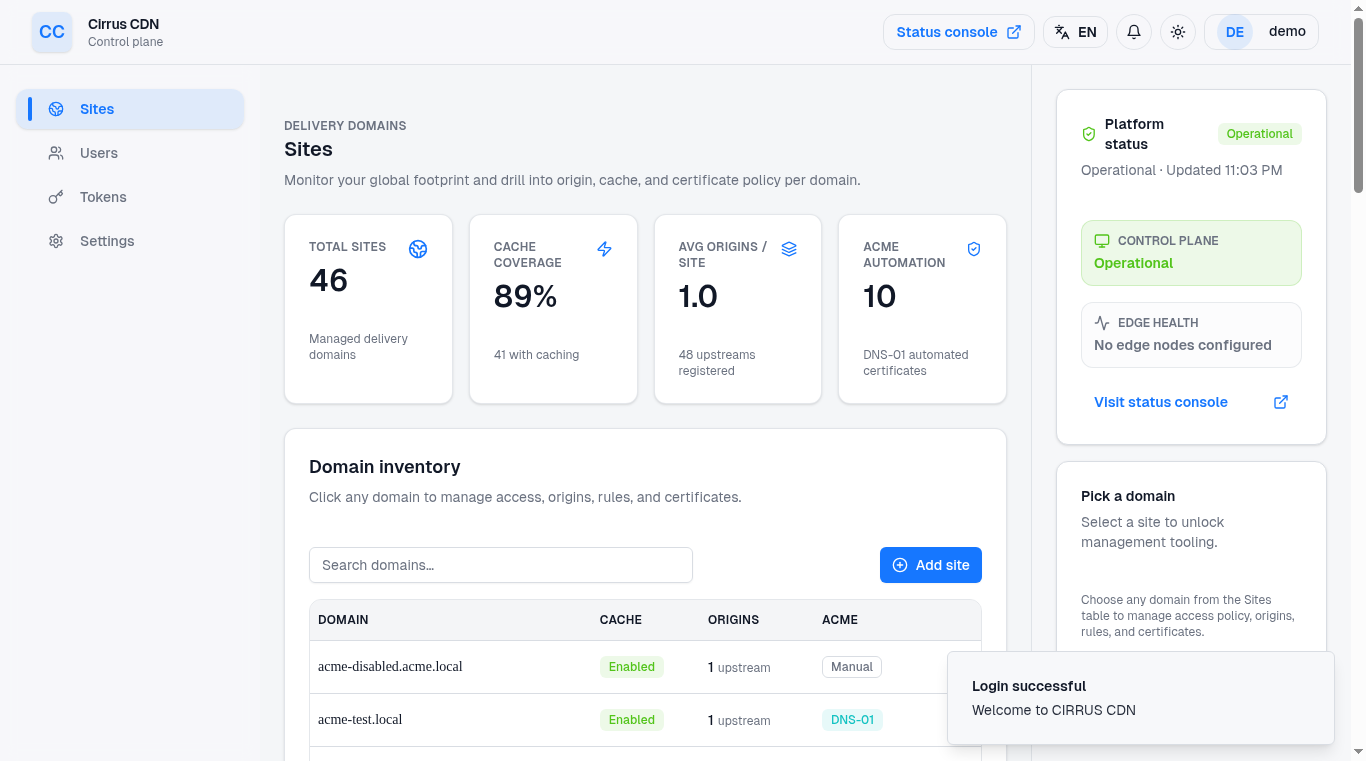Select Tokens in the left navigation
Viewport: 1366px width, 761px height.
pyautogui.click(x=103, y=197)
